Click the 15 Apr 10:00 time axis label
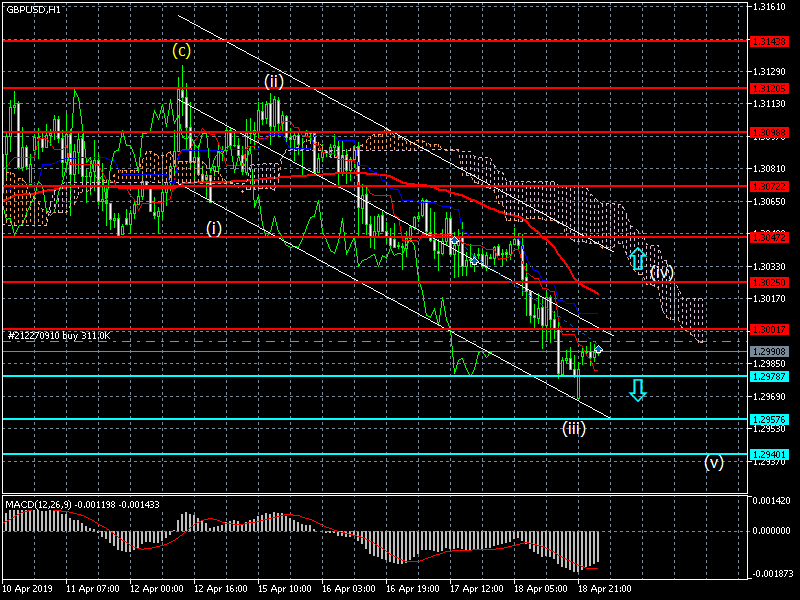800x600 pixels. pos(285,589)
